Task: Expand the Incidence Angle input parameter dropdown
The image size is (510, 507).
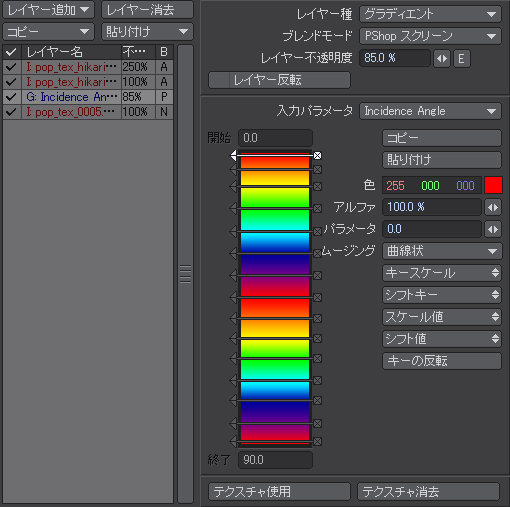Action: 430,111
